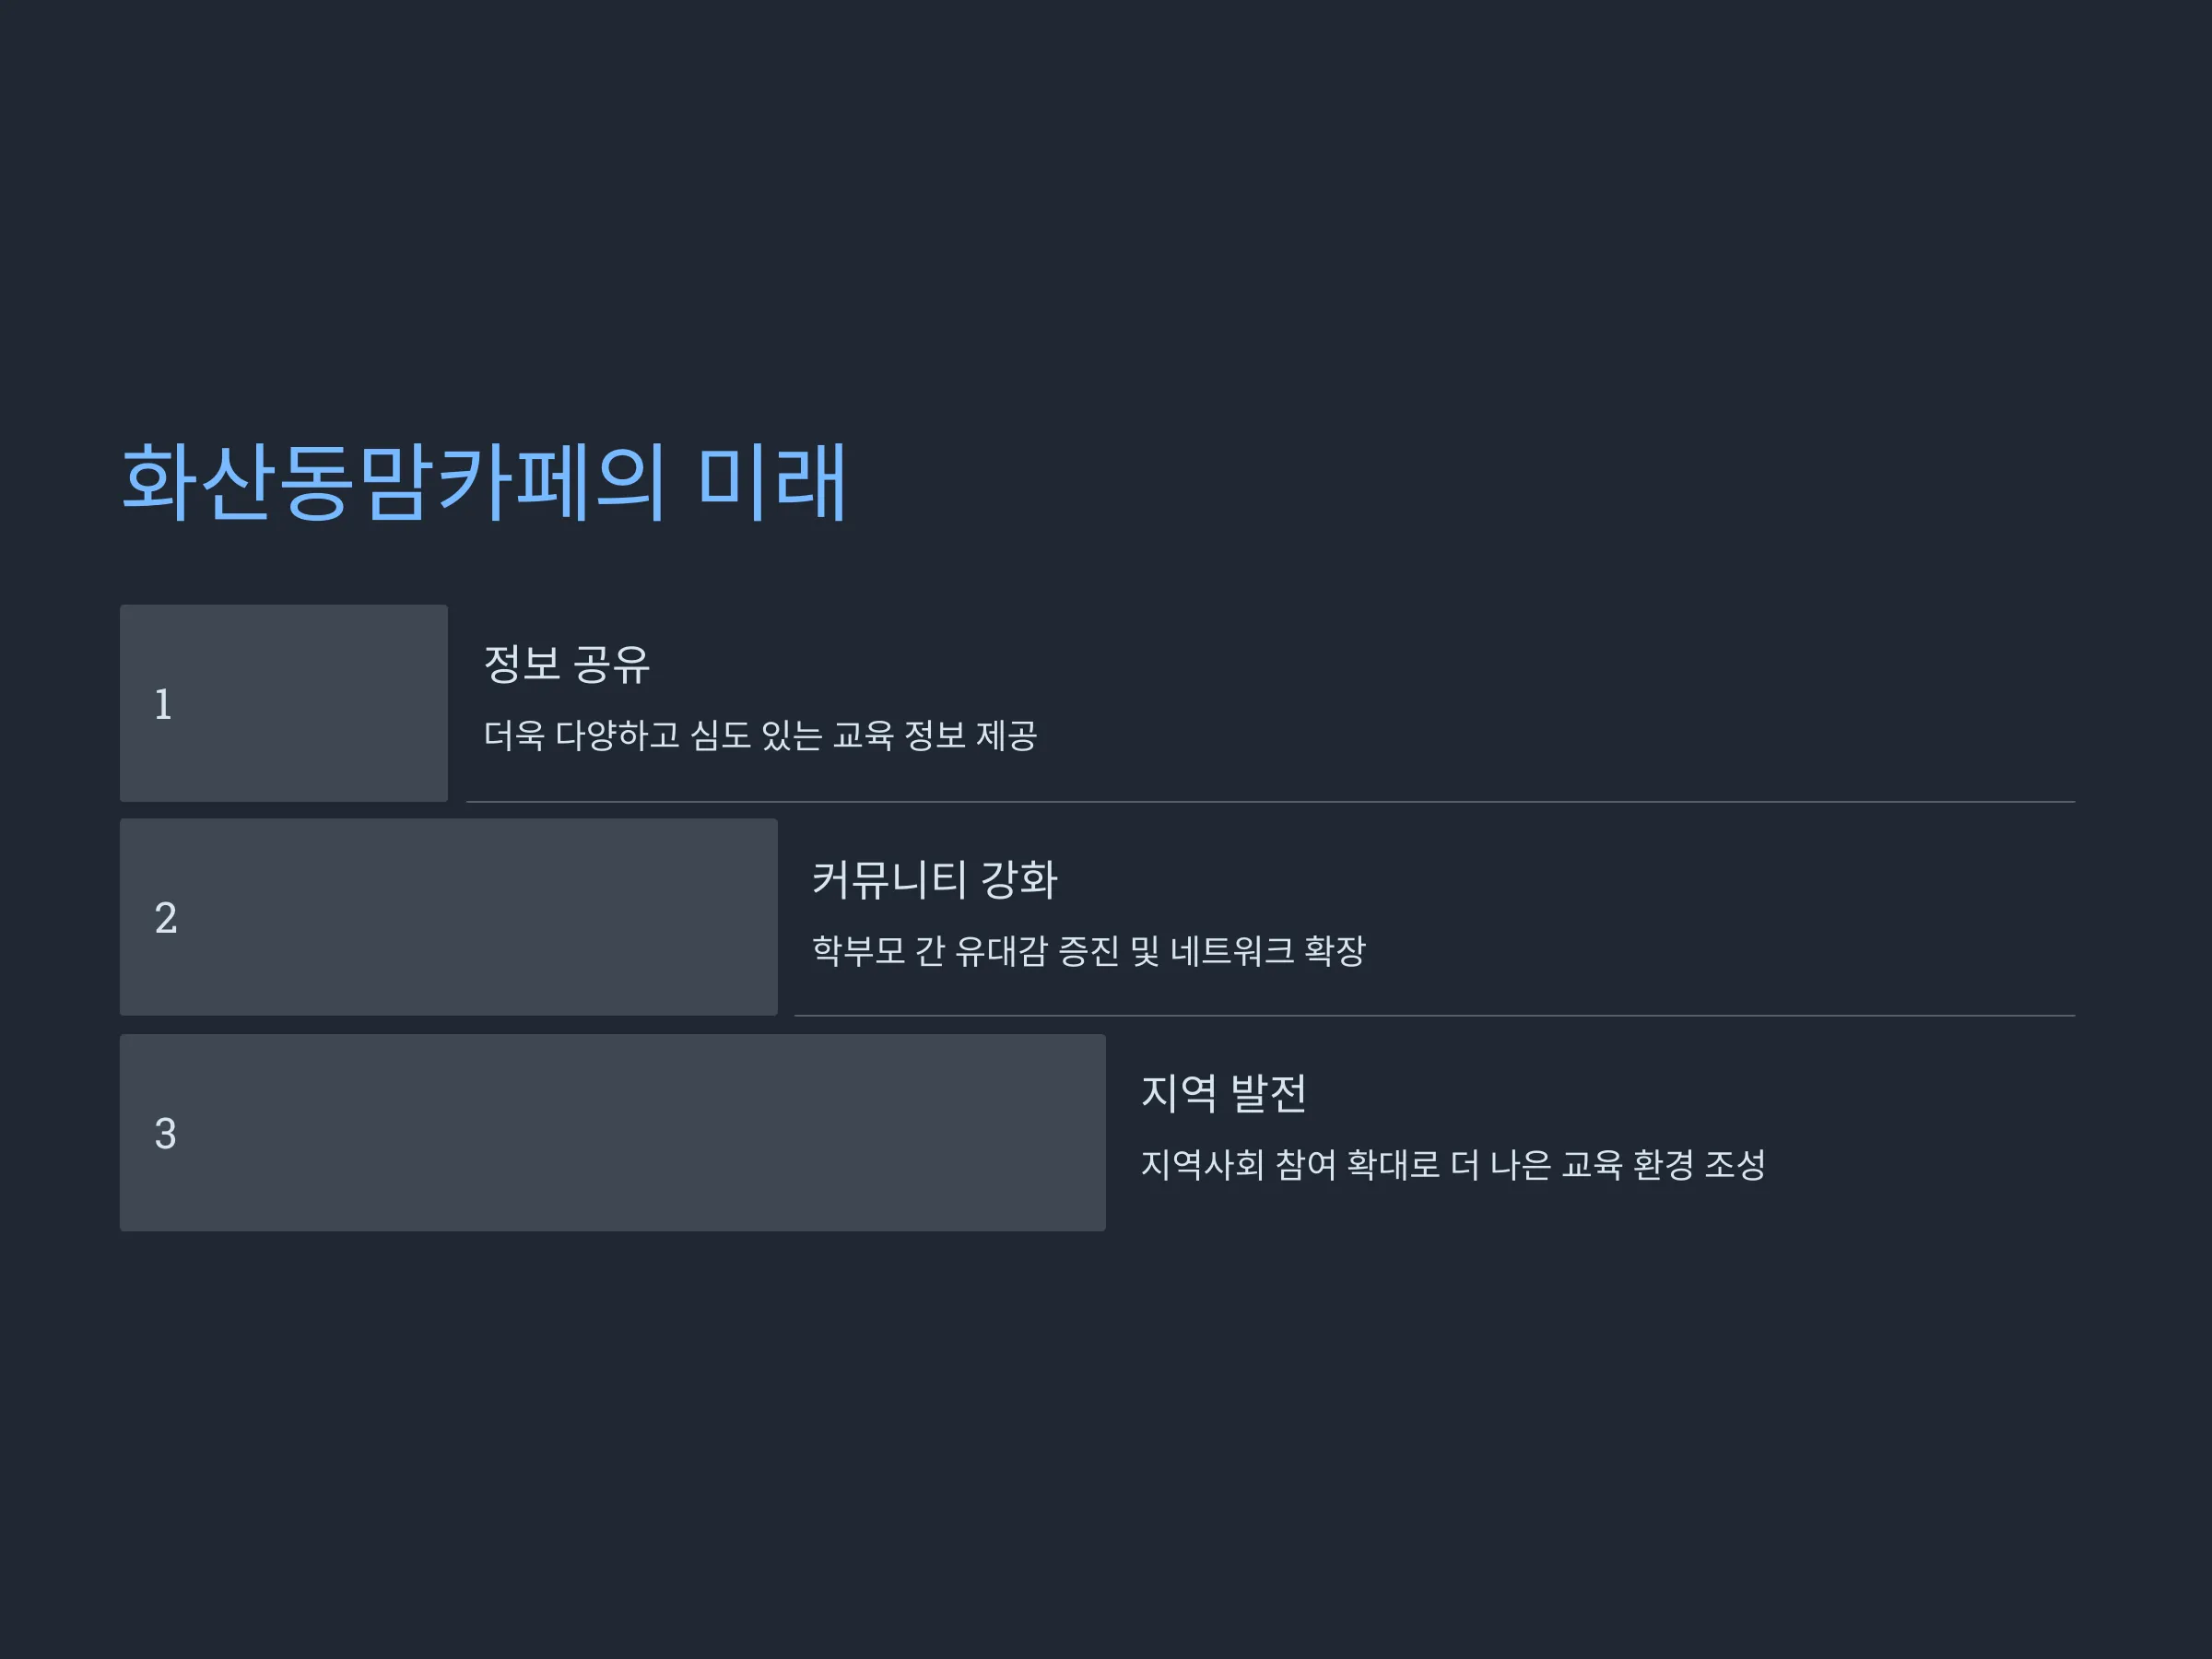Click the text 더욱 다양하고 심도 있는 교육 정보 제공
Viewport: 2212px width, 1659px height.
(760, 735)
